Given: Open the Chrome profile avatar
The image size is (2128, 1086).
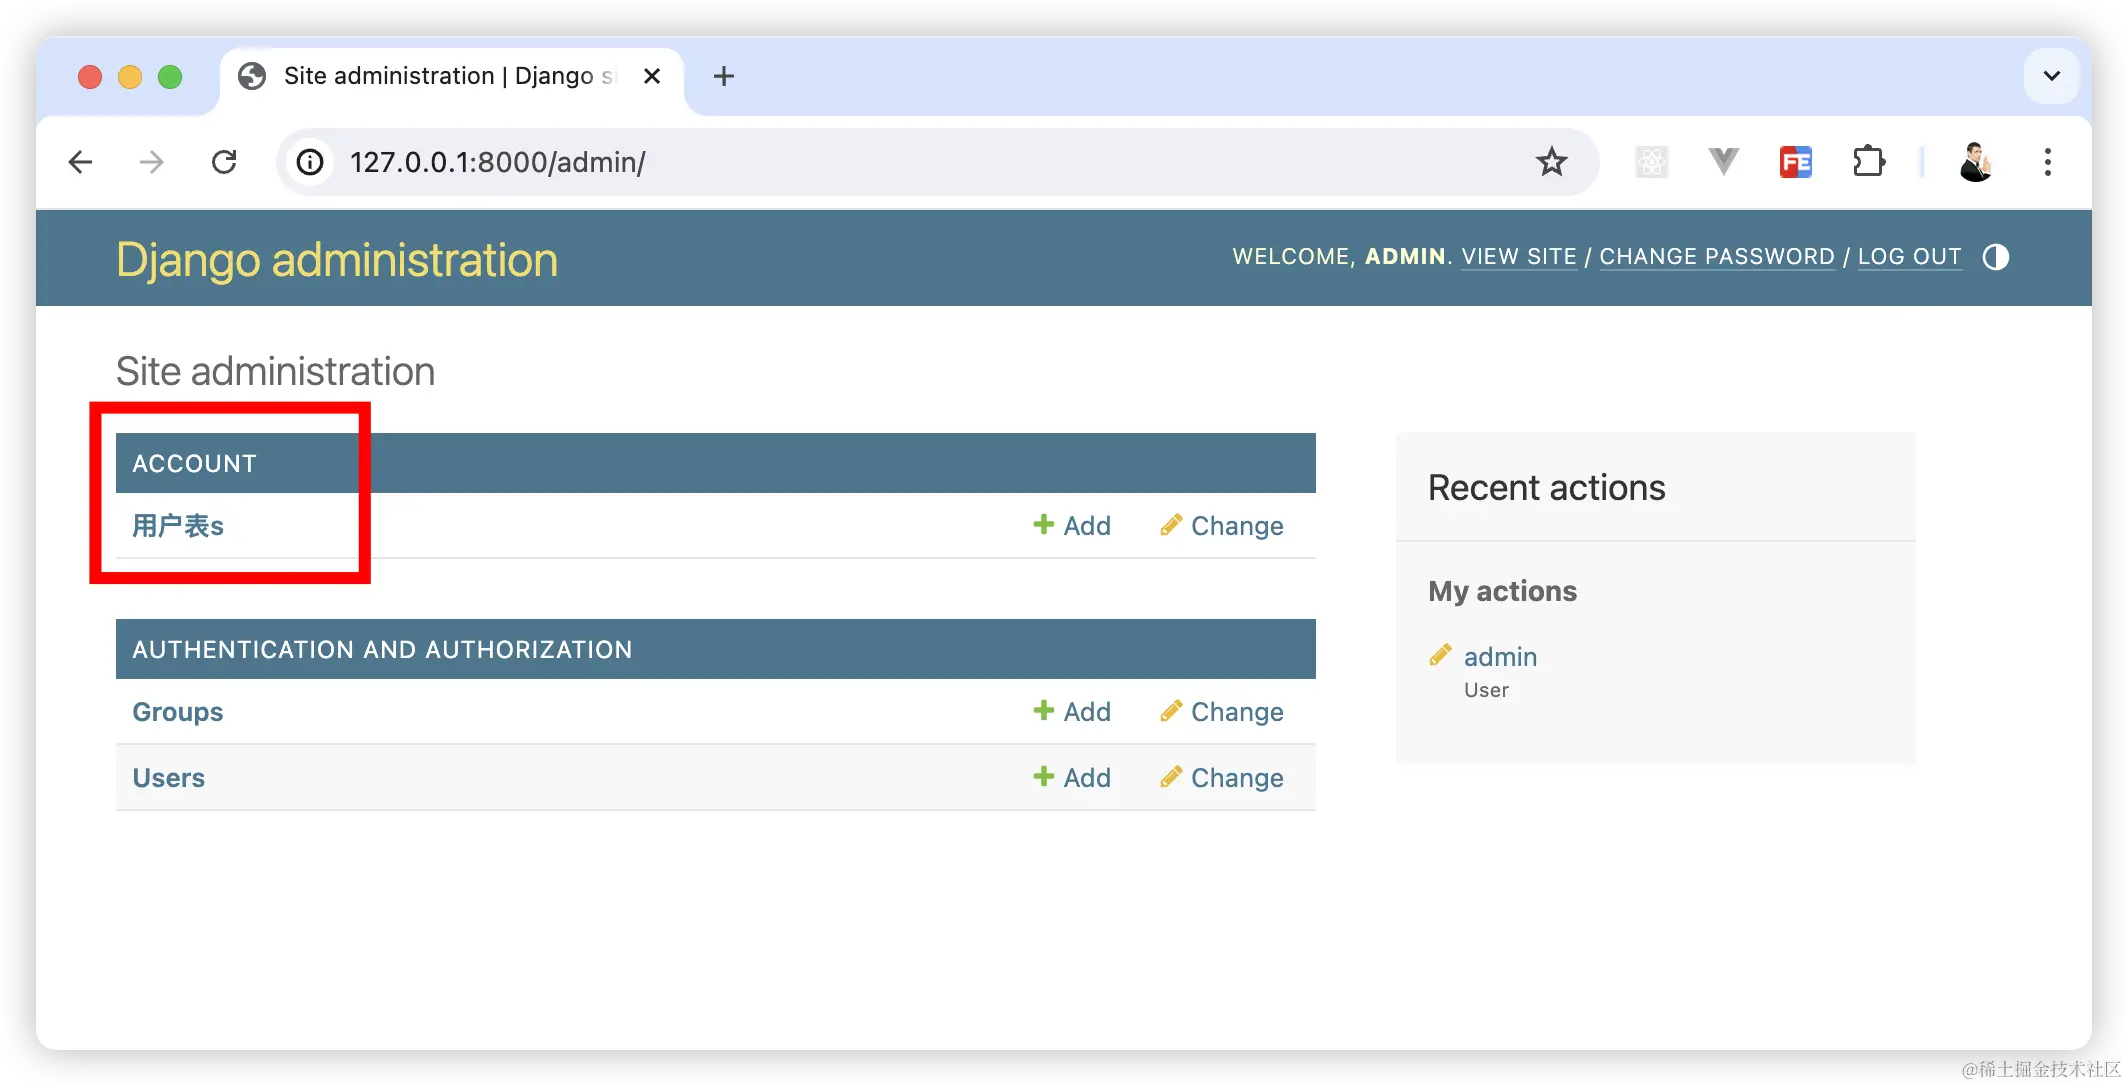Looking at the screenshot, I should tap(1975, 162).
